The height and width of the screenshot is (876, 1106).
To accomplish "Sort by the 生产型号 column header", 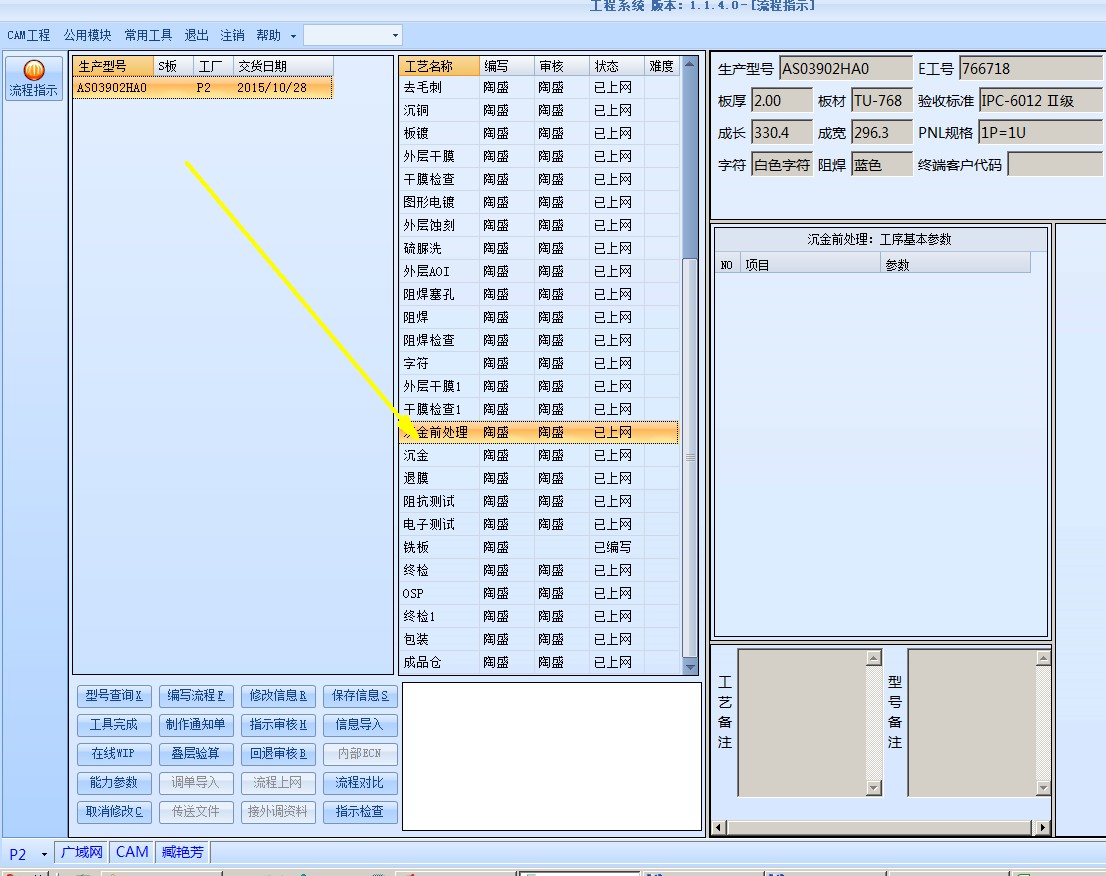I will point(113,66).
